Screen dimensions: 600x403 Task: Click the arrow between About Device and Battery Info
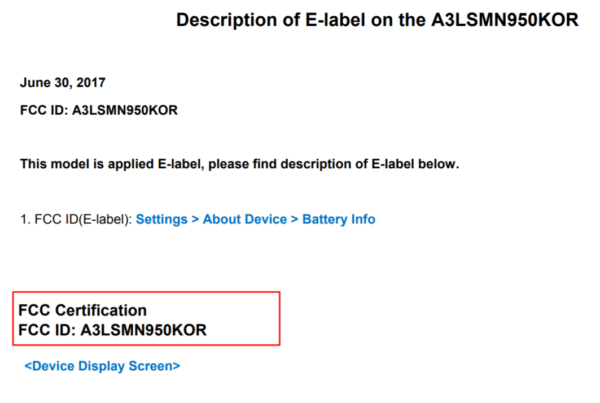pos(293,218)
